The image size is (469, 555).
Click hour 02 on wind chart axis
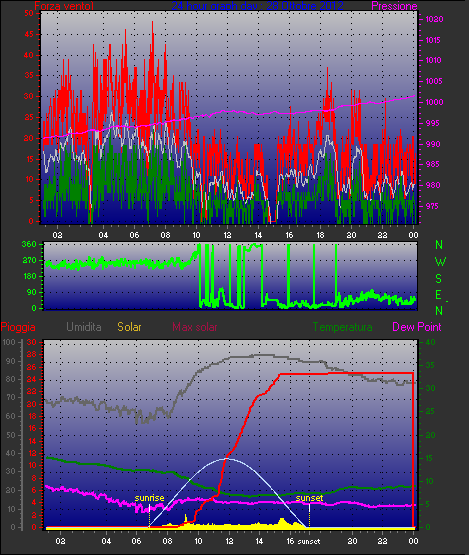click(57, 235)
